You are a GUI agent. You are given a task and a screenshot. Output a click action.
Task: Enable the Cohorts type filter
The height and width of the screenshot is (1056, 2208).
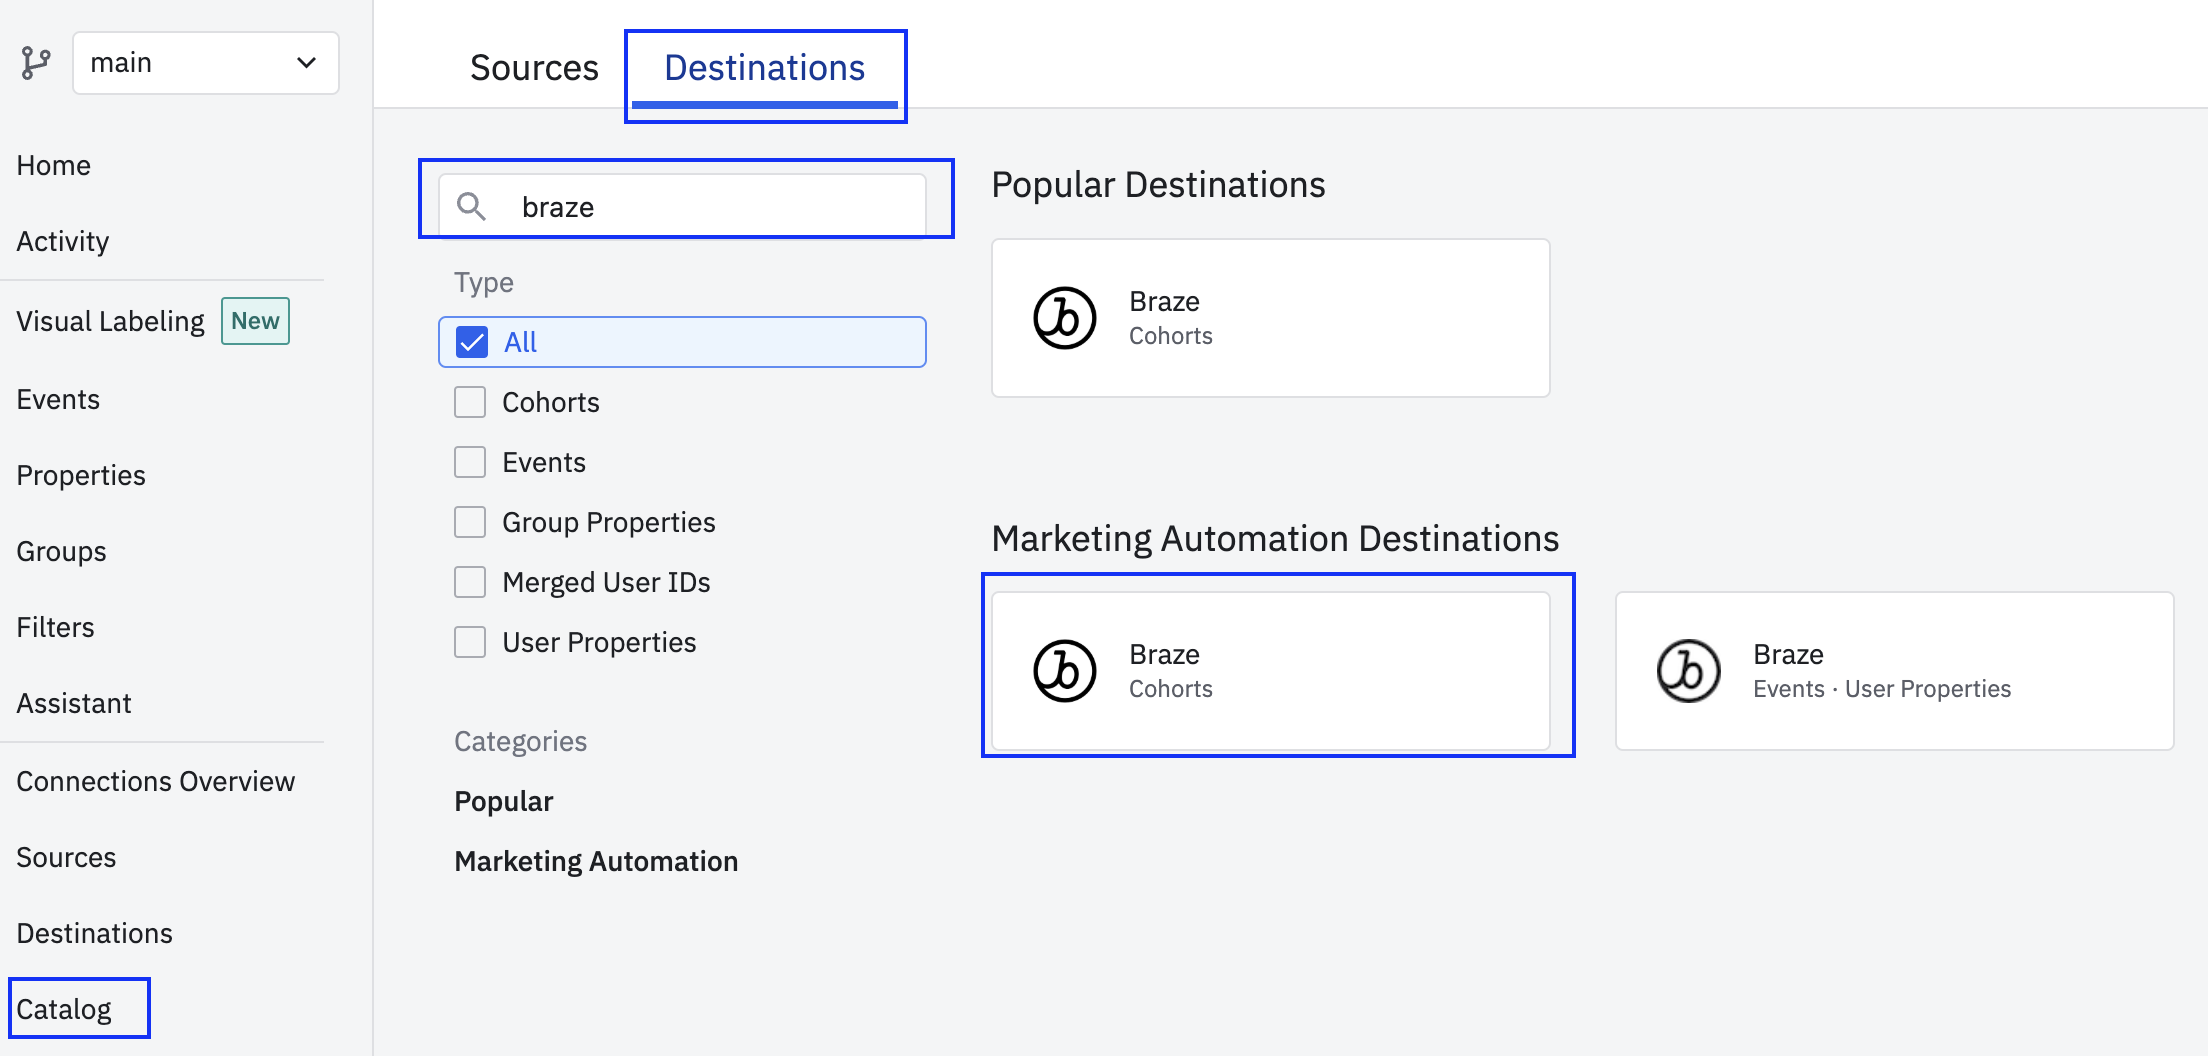click(x=470, y=402)
